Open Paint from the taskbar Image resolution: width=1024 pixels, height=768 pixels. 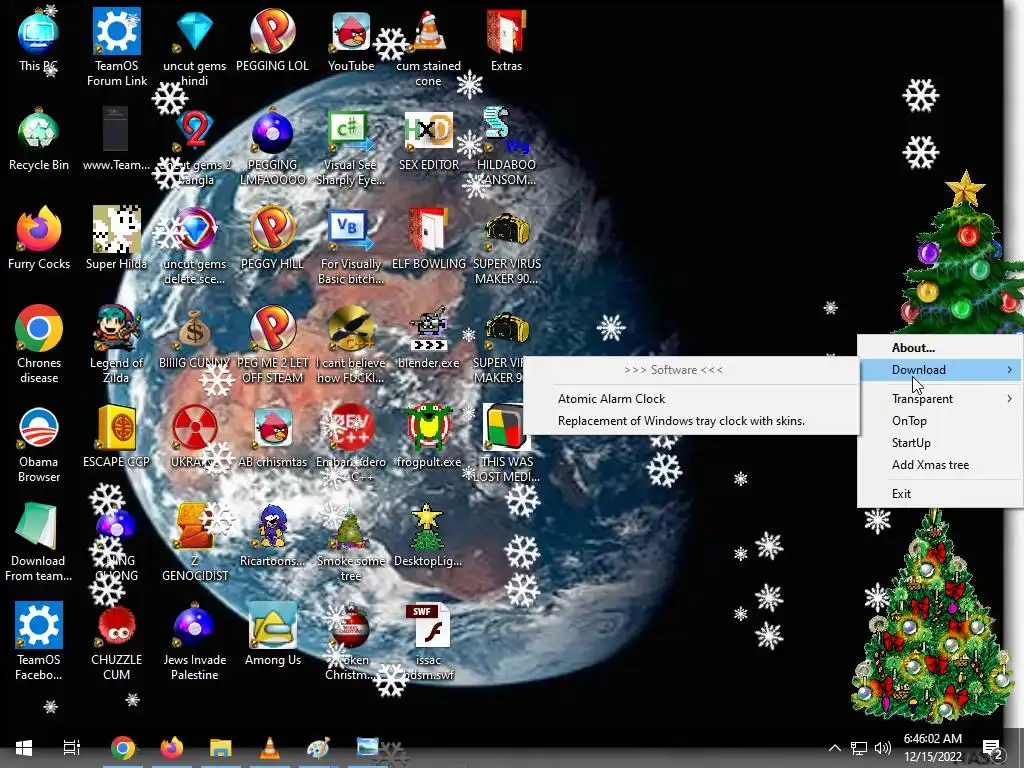click(x=319, y=747)
